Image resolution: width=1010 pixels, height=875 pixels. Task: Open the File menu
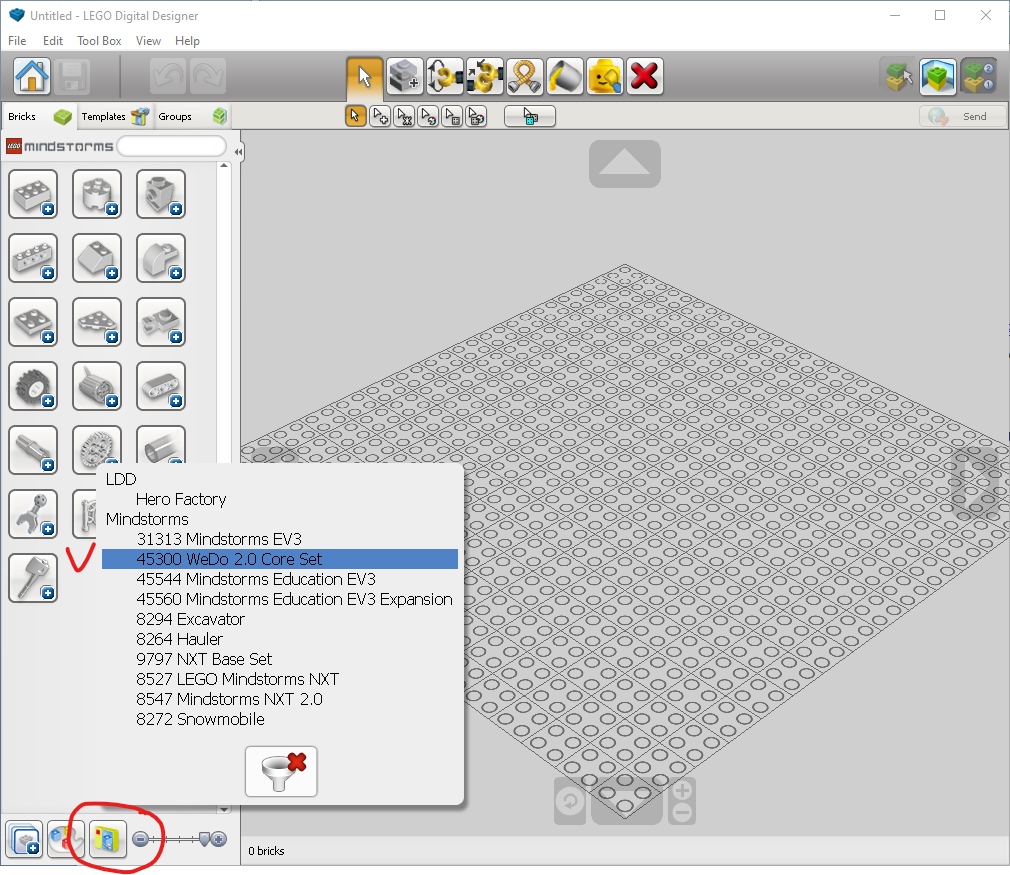[17, 41]
